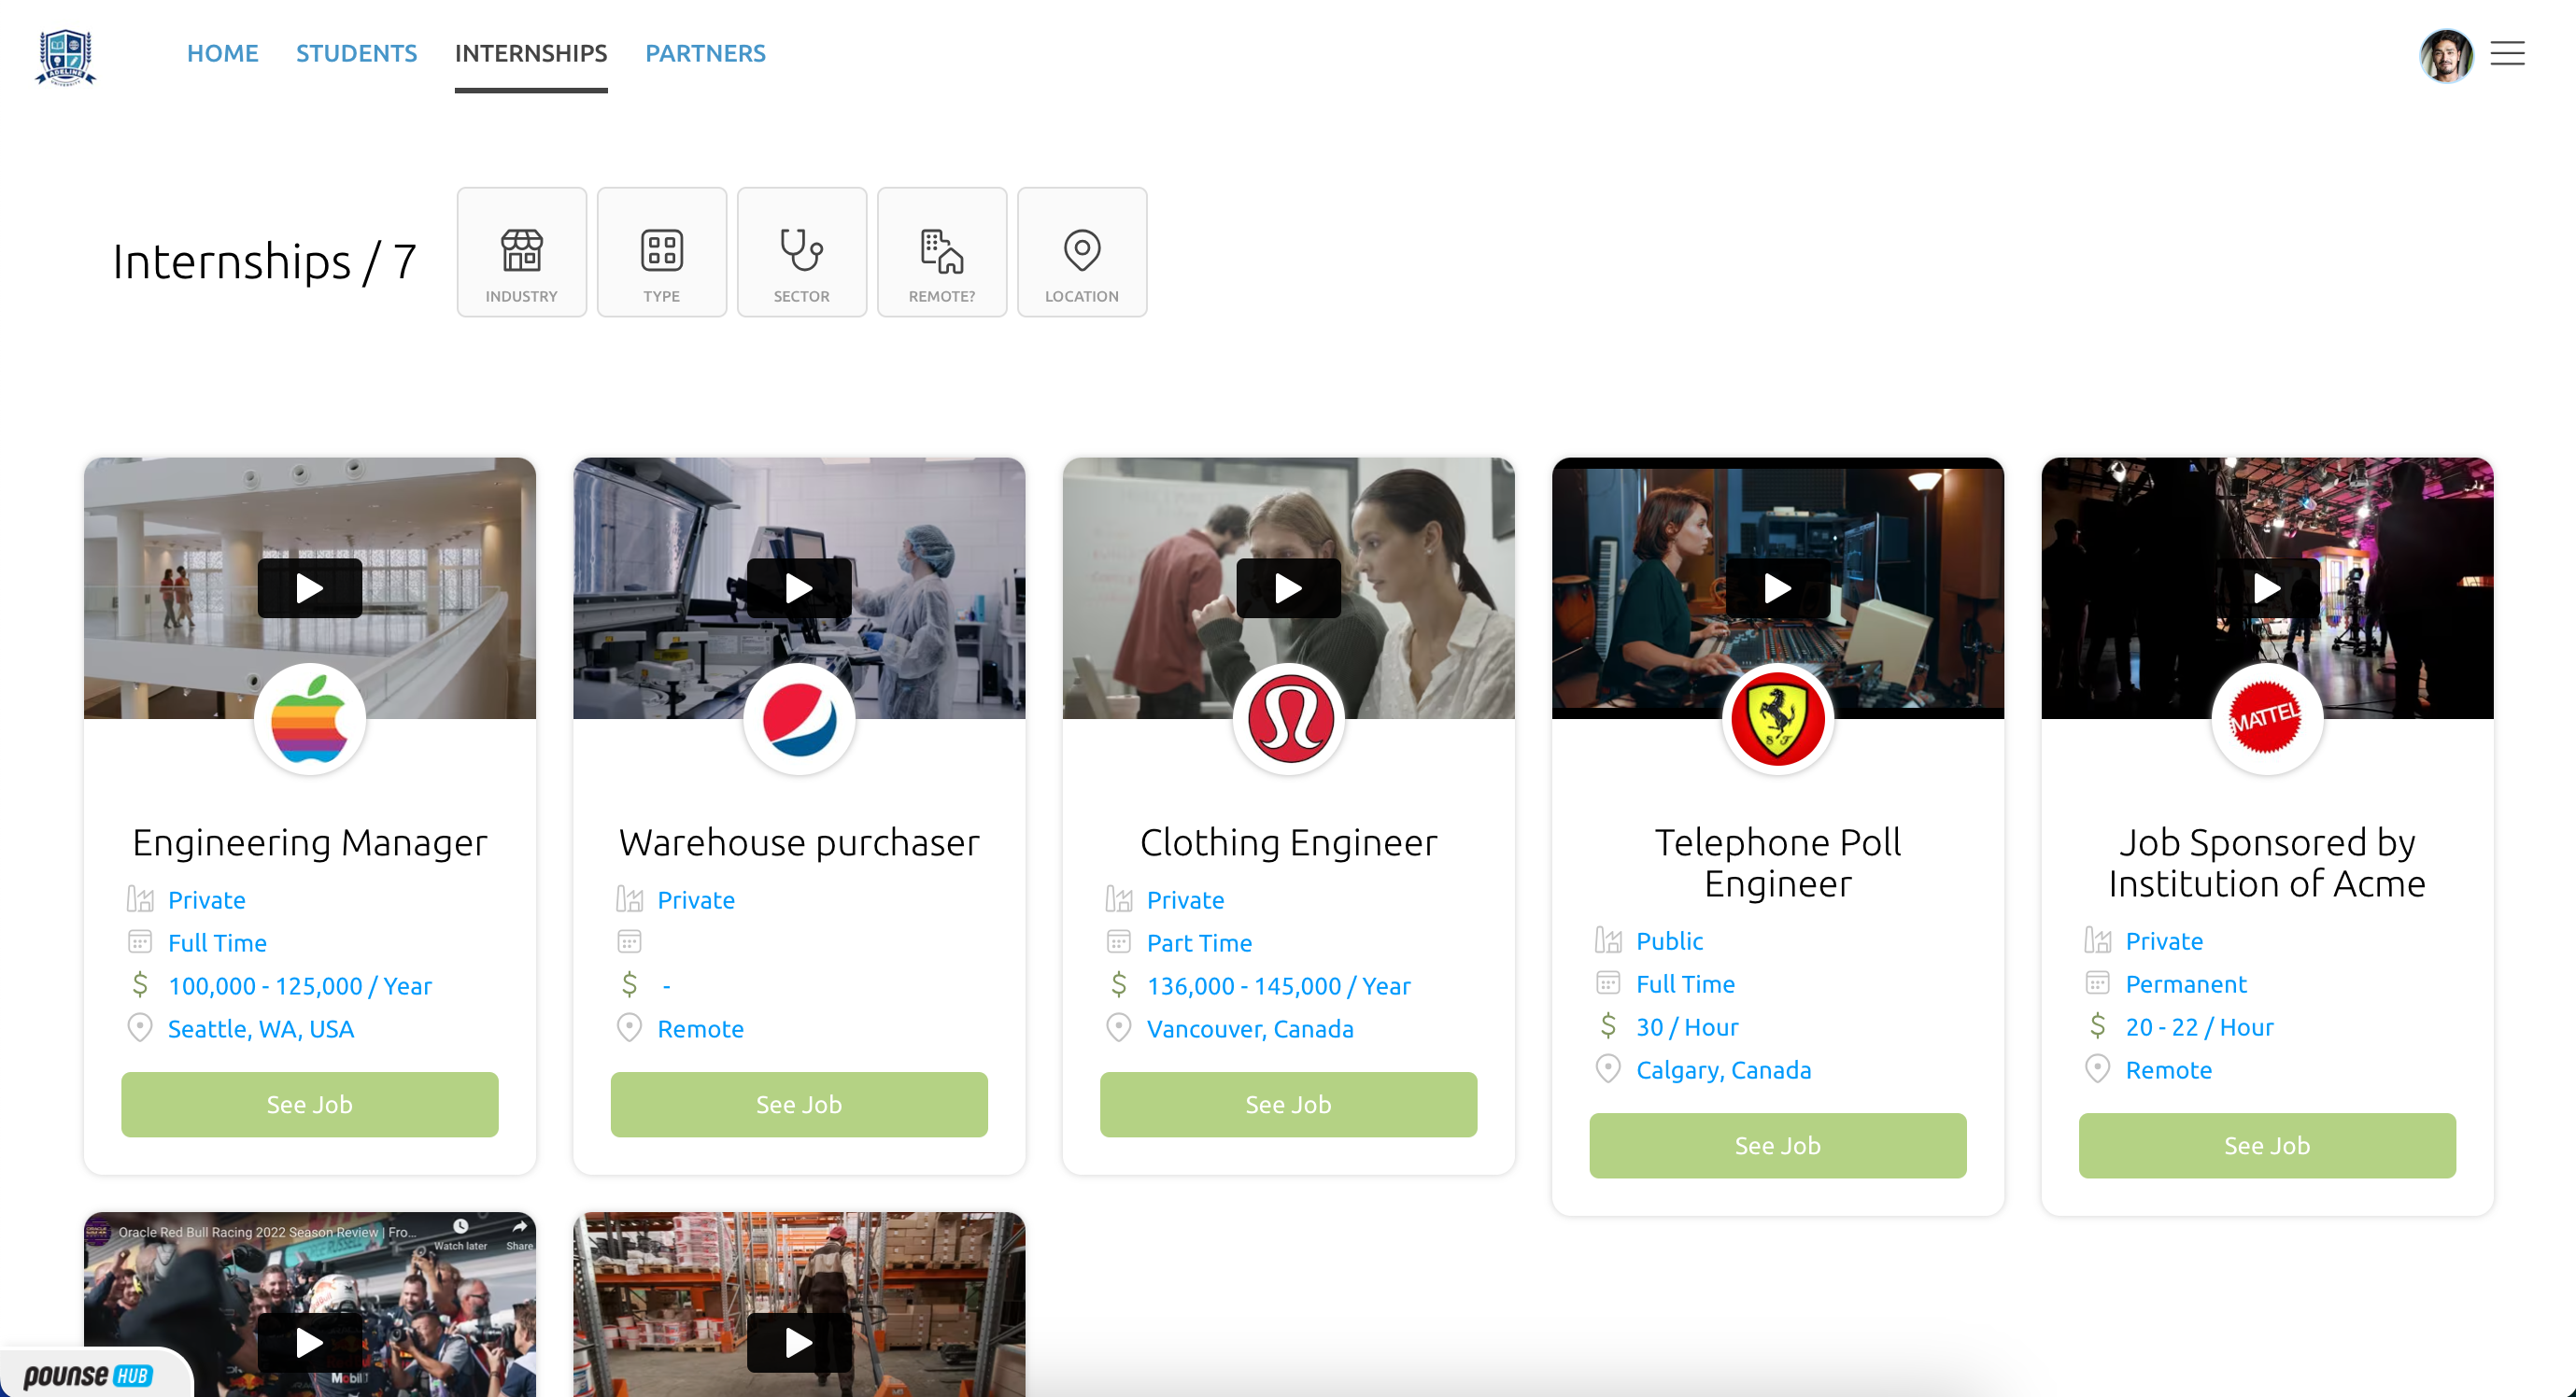2576x1397 pixels.
Task: Select the Internships tab
Action: (x=531, y=53)
